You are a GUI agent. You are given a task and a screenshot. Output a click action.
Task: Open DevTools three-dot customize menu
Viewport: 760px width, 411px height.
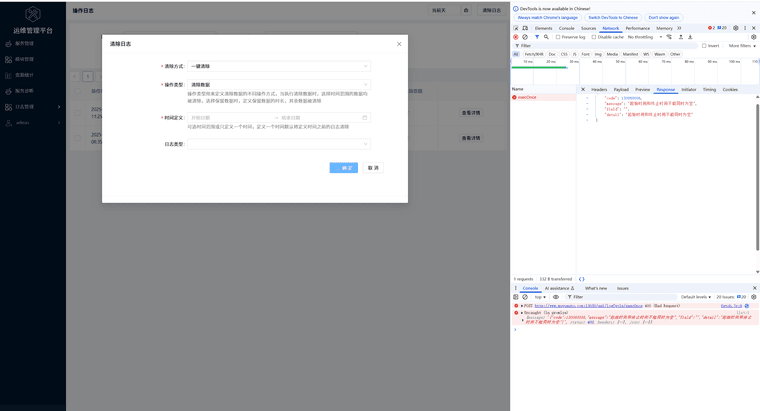745,28
